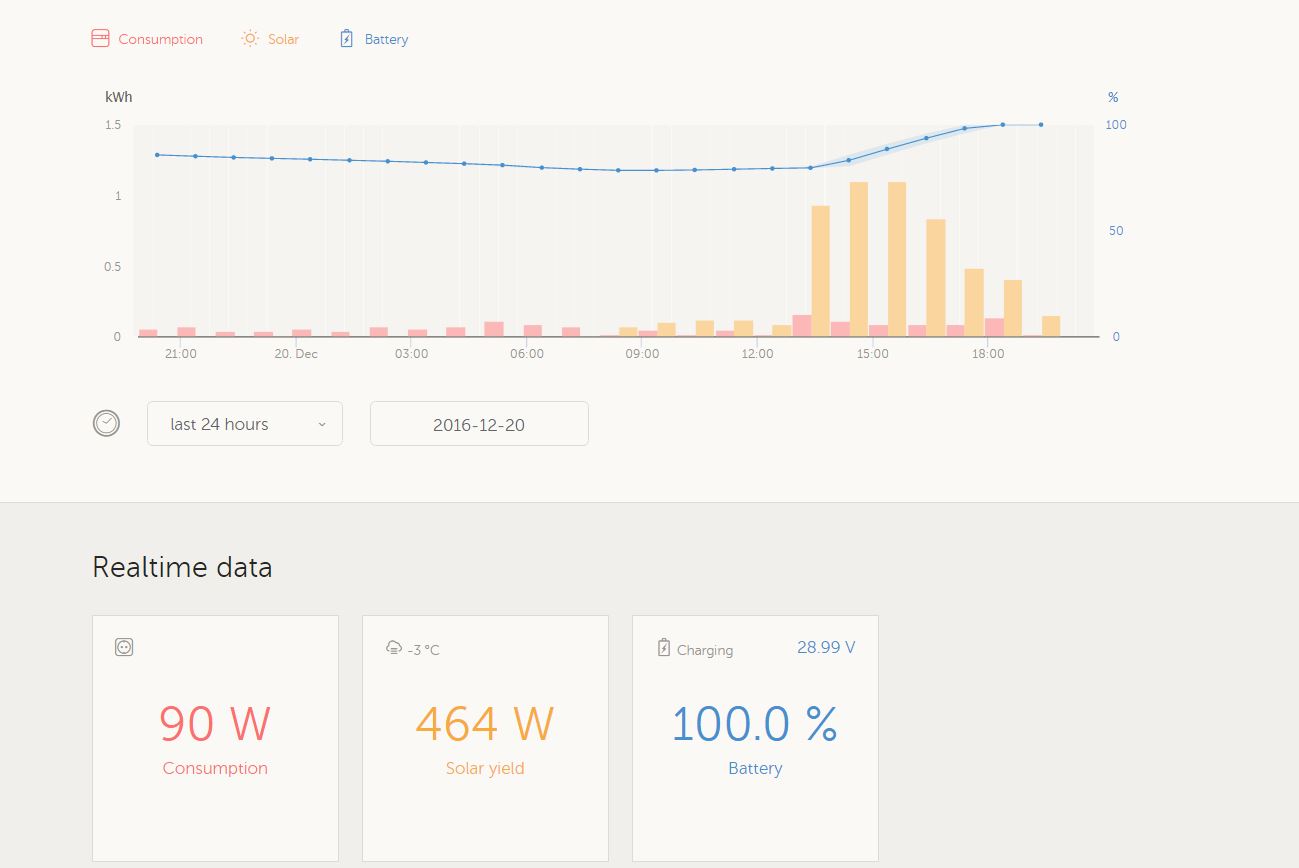Click the Charging status text in the Battery card
The image size is (1299, 868).
[x=705, y=650]
